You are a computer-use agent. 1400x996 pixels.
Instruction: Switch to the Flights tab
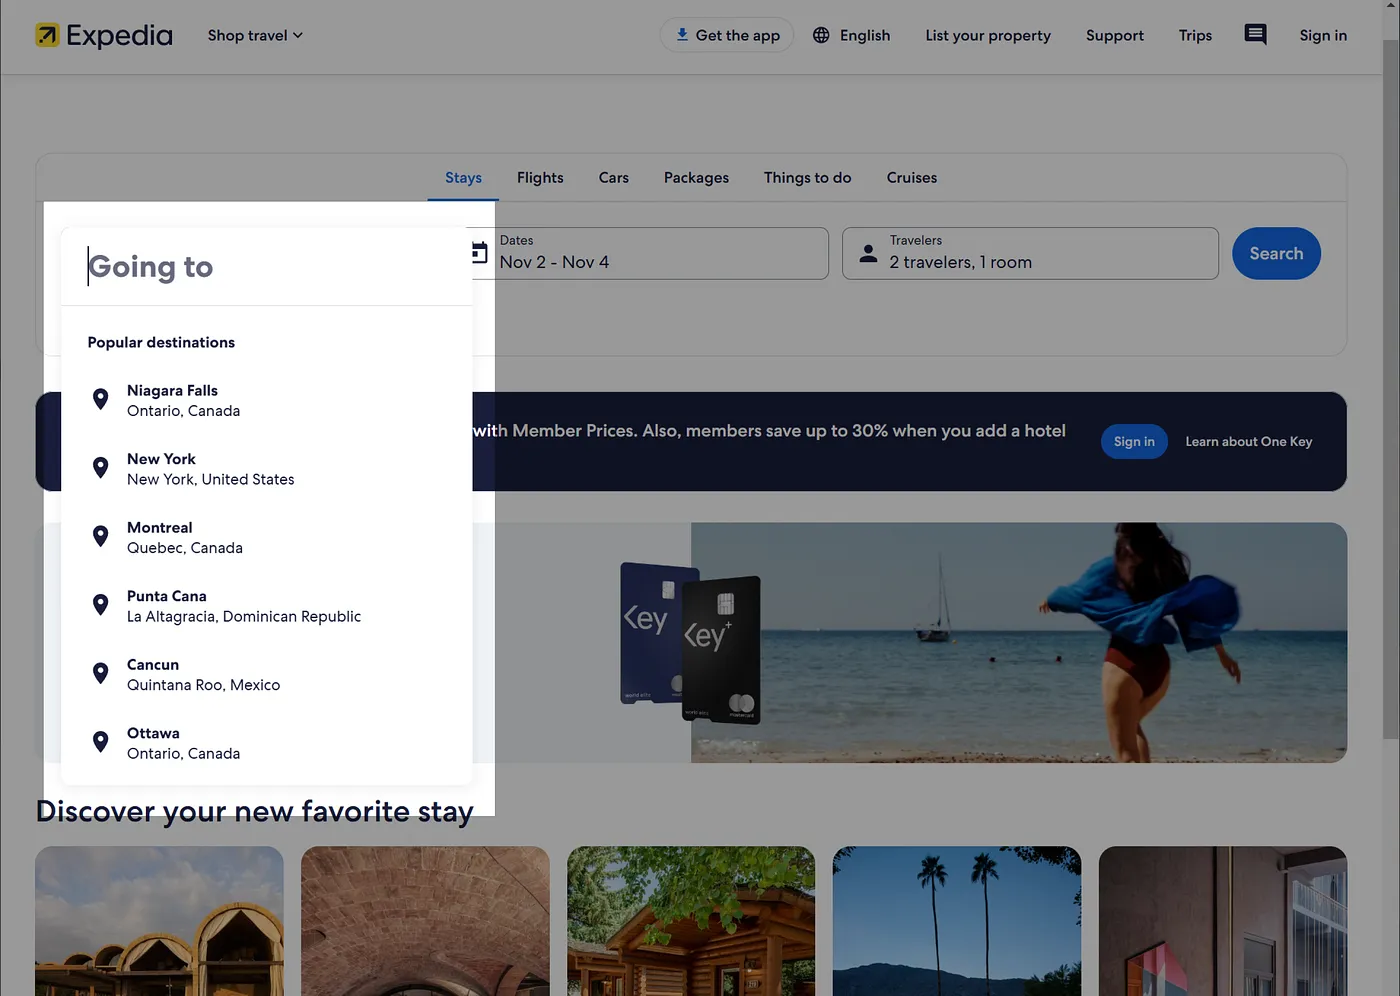pyautogui.click(x=540, y=178)
